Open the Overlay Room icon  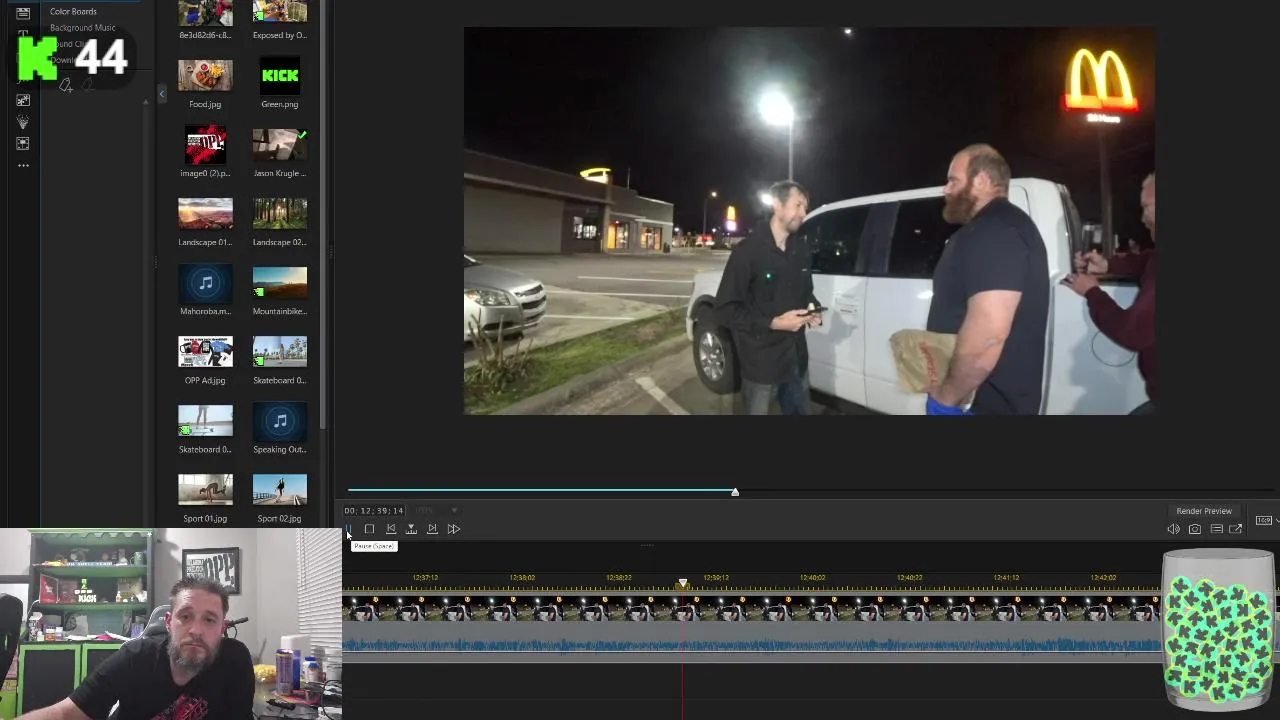click(23, 143)
